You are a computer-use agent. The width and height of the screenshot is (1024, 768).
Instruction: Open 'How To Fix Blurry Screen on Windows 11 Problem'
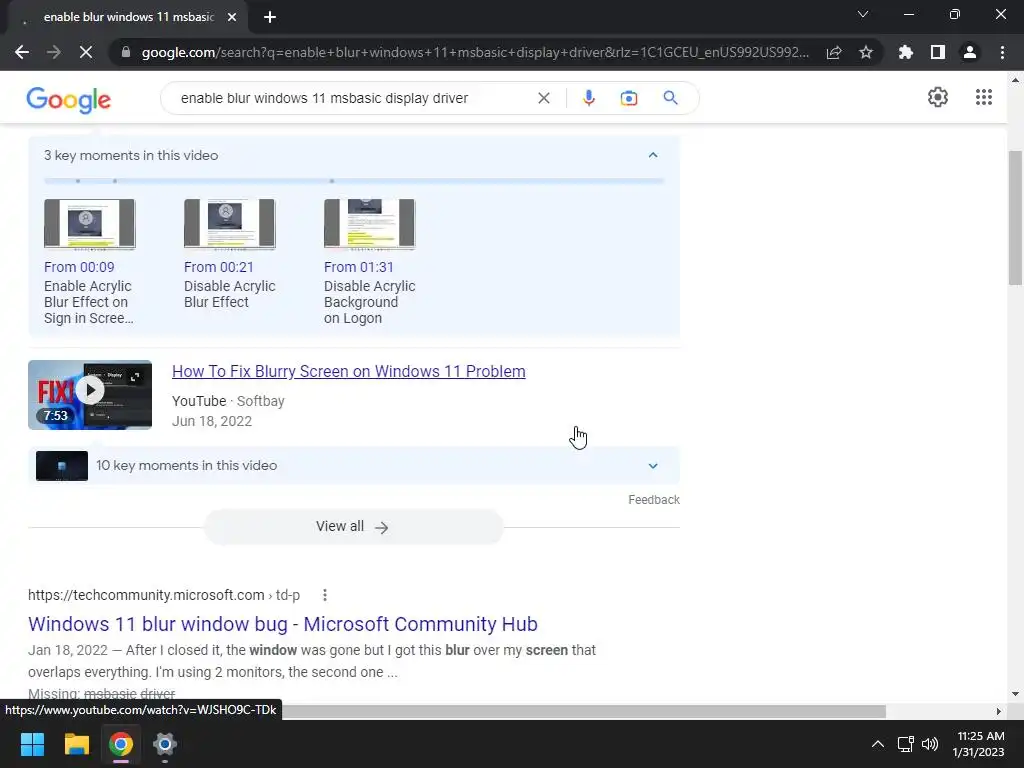click(x=349, y=372)
